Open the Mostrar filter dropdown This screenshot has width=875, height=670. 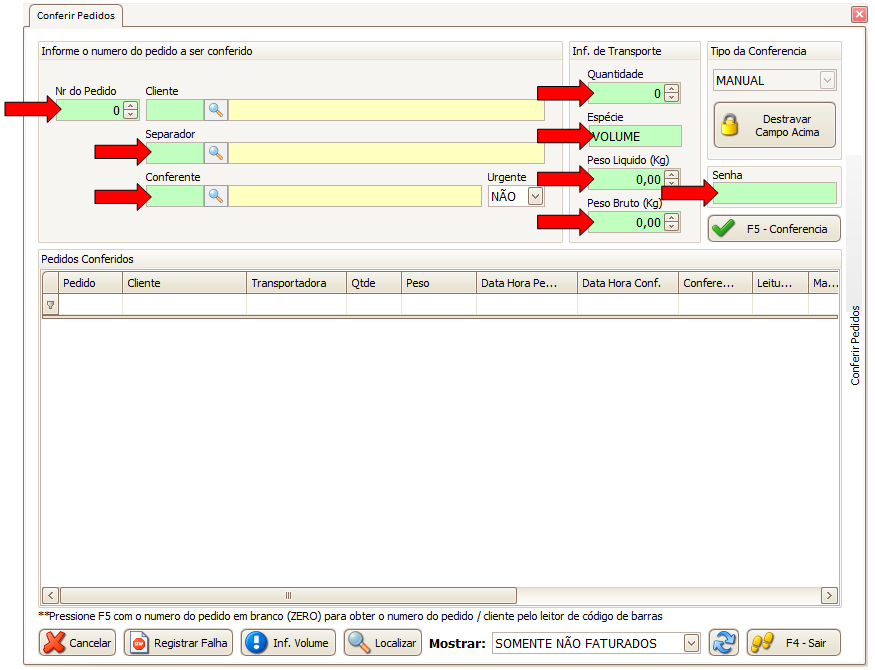click(691, 643)
